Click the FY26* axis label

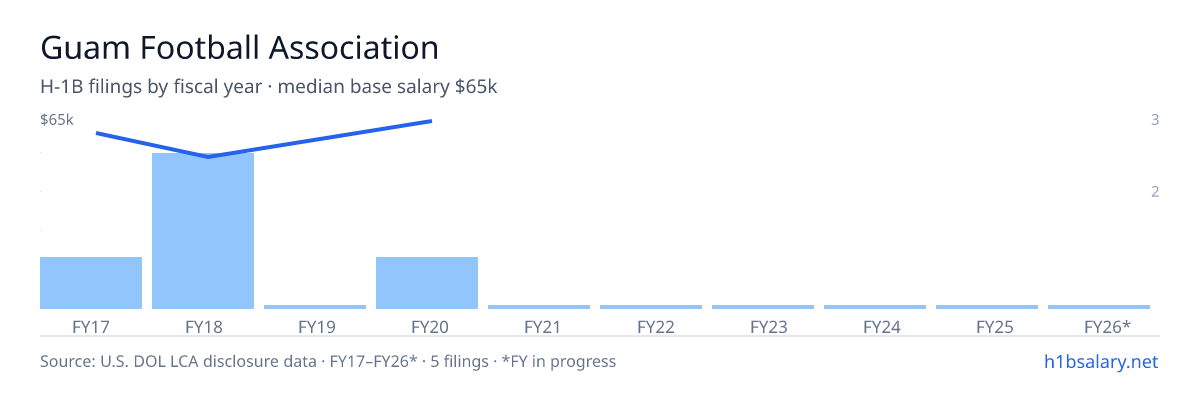[1107, 326]
